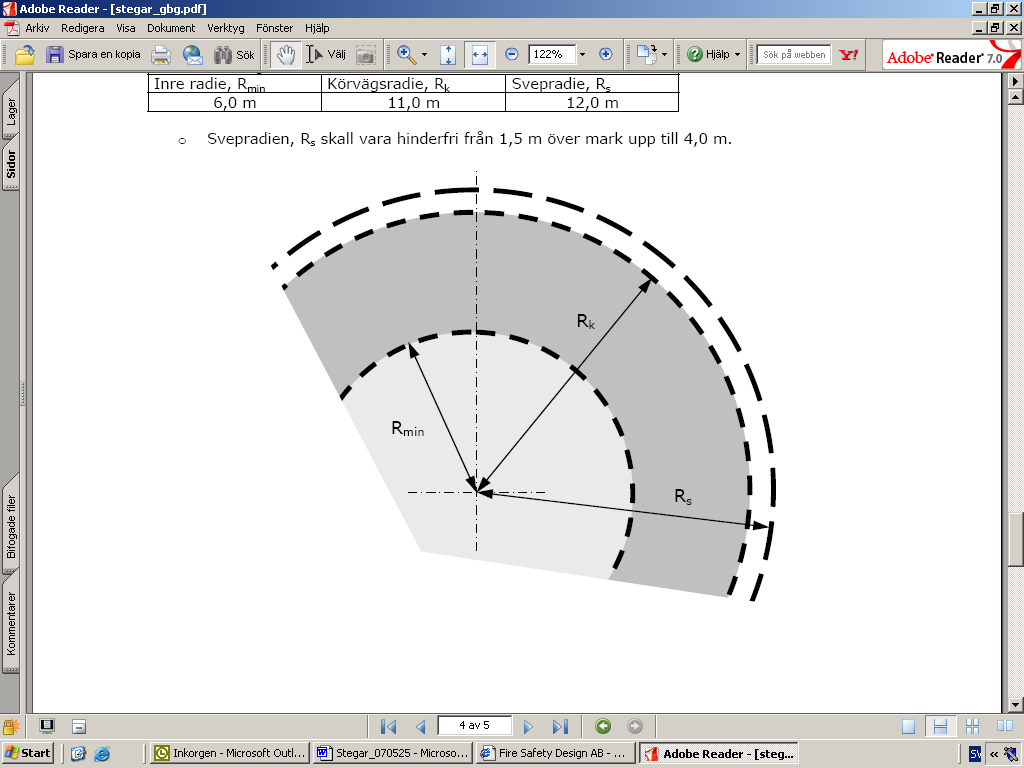
Task: Activate the Välj text select tool
Action: pos(326,55)
